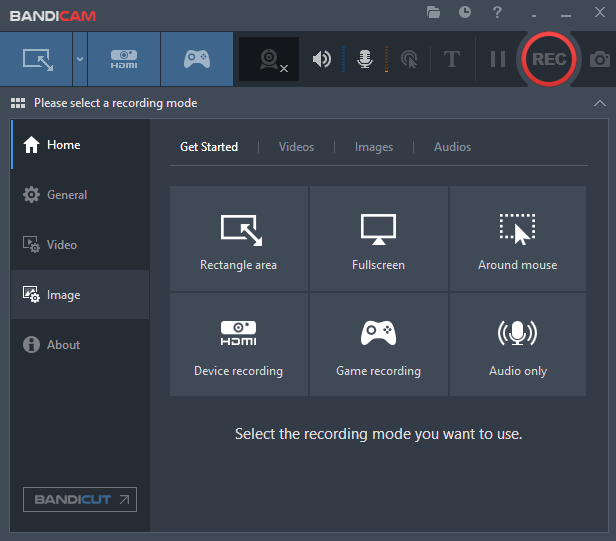This screenshot has width=616, height=541.
Task: Switch to game recording mode in toolbar
Action: [x=197, y=59]
